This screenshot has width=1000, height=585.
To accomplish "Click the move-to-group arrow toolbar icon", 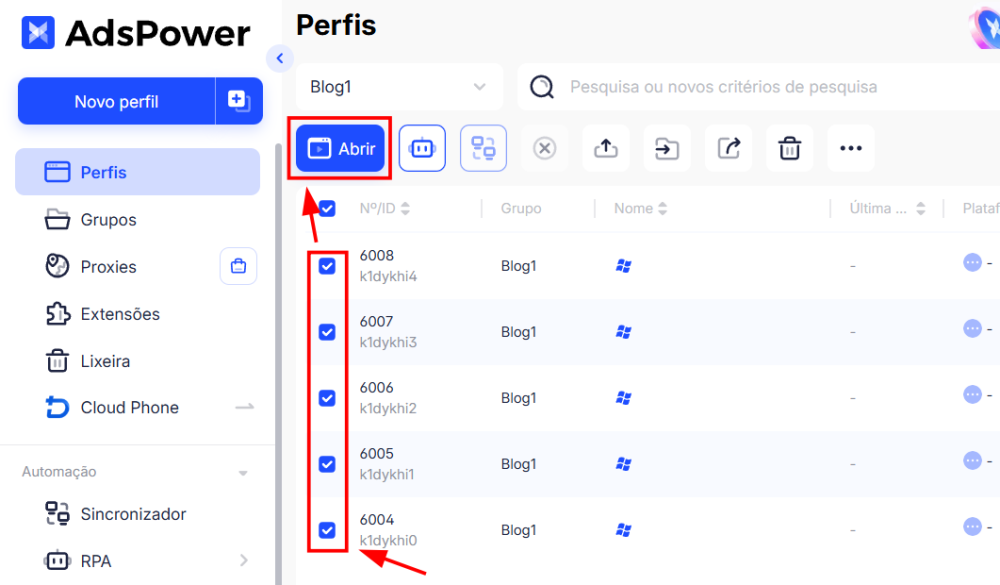I will click(x=667, y=149).
